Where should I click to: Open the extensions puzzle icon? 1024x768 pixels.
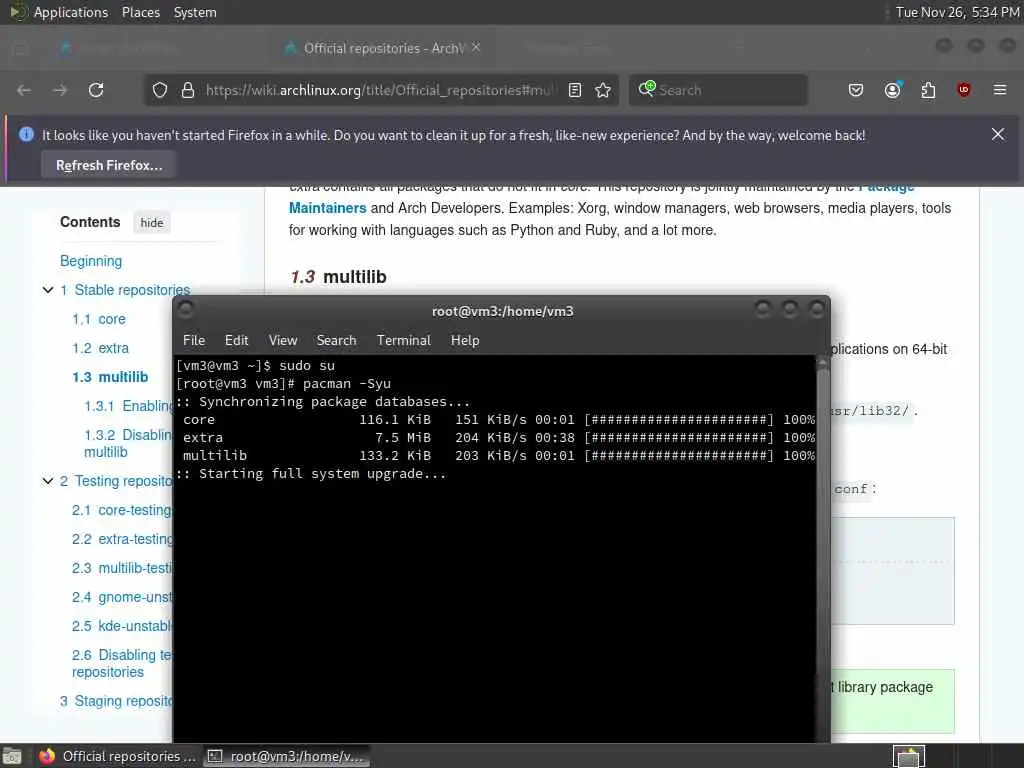click(928, 90)
